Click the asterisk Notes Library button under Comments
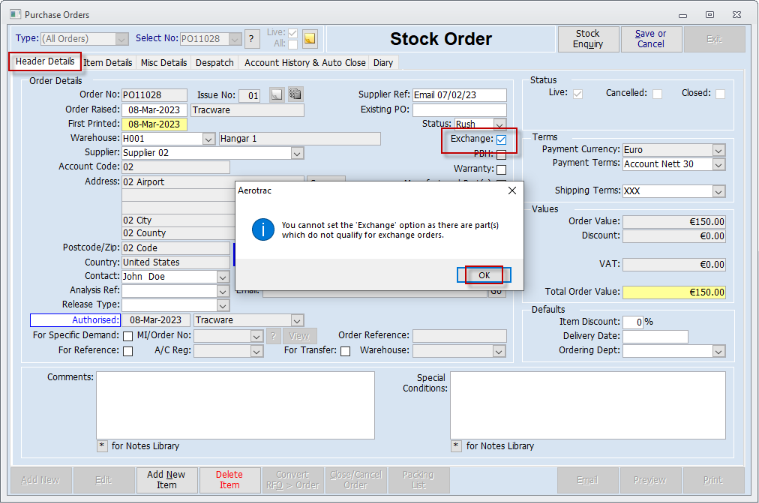 tap(102, 446)
